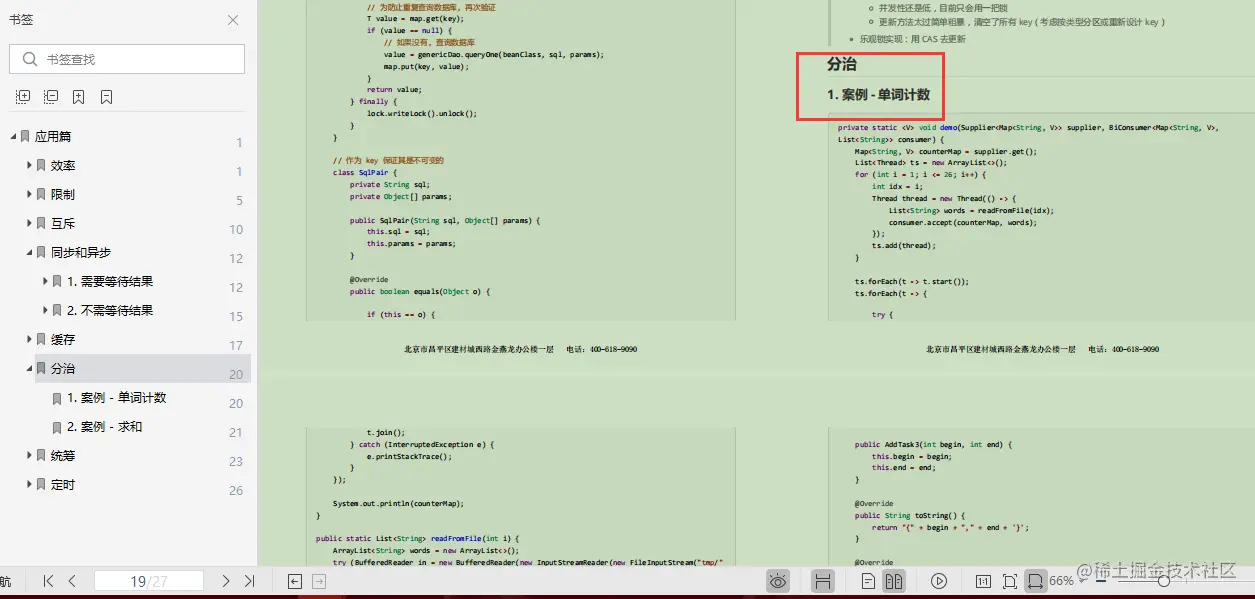
Task: Expand the 2. 不需等待结果 node
Action: click(46, 310)
